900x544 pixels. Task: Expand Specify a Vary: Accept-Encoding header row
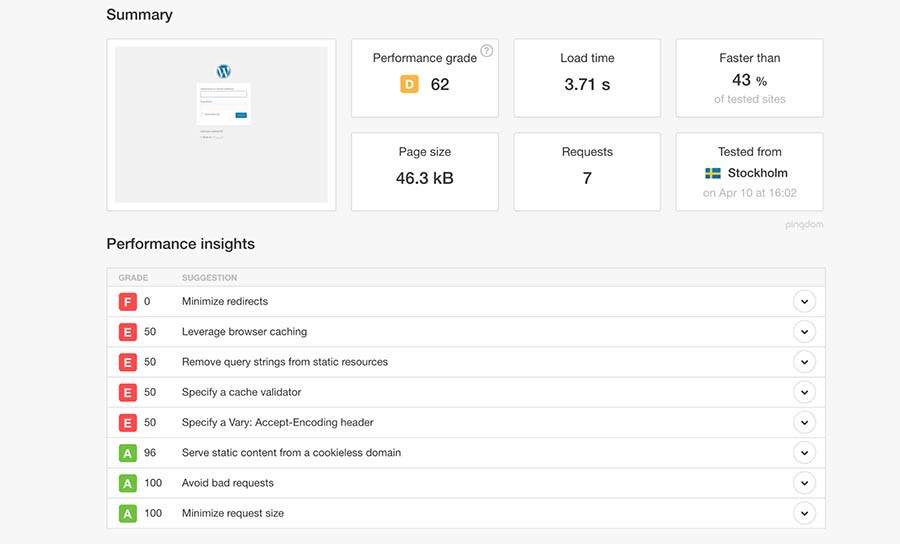coord(803,422)
